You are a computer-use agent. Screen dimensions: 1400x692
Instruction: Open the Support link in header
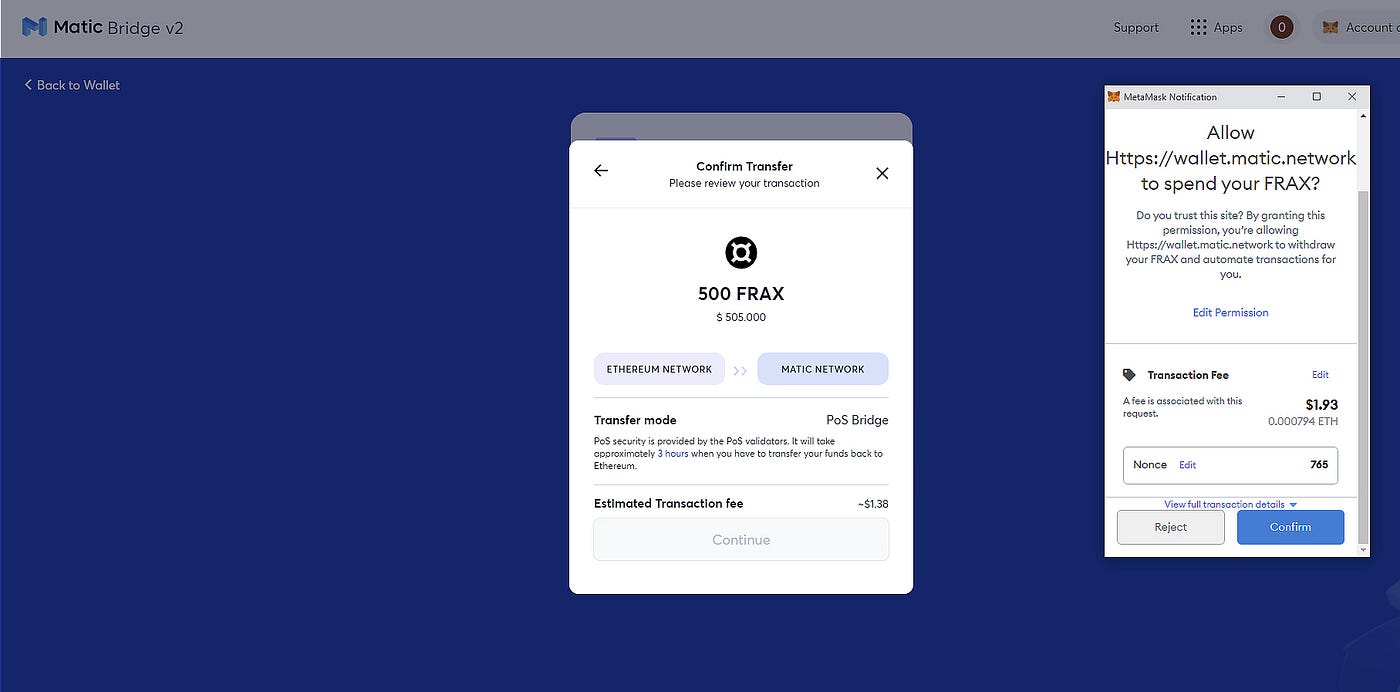click(x=1136, y=27)
